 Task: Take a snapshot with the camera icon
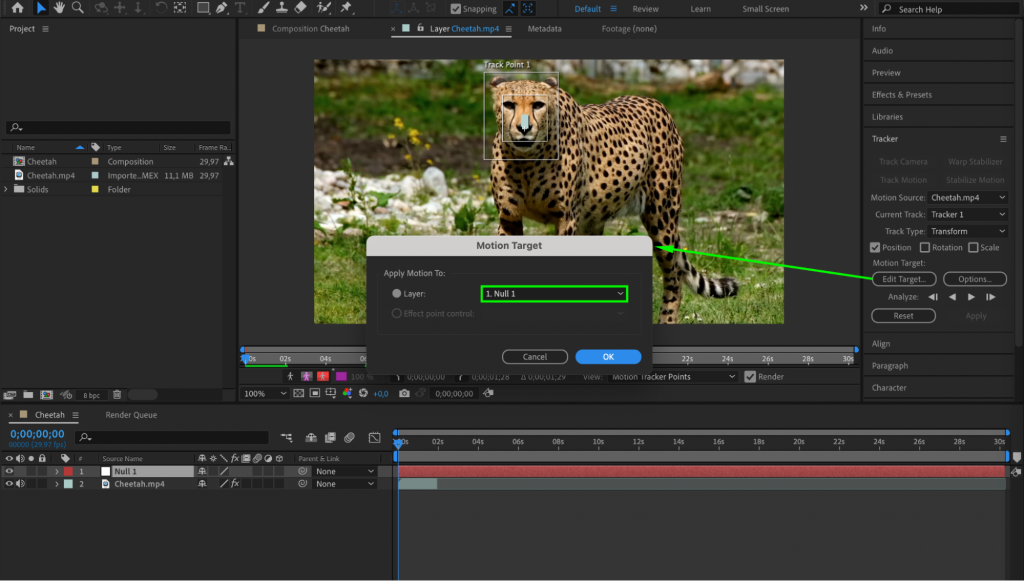click(x=404, y=393)
